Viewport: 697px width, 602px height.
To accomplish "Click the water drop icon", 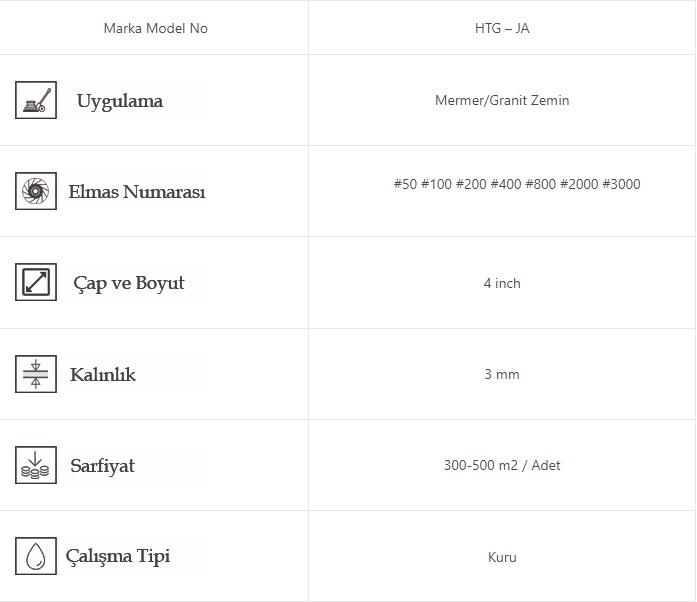I will (36, 556).
